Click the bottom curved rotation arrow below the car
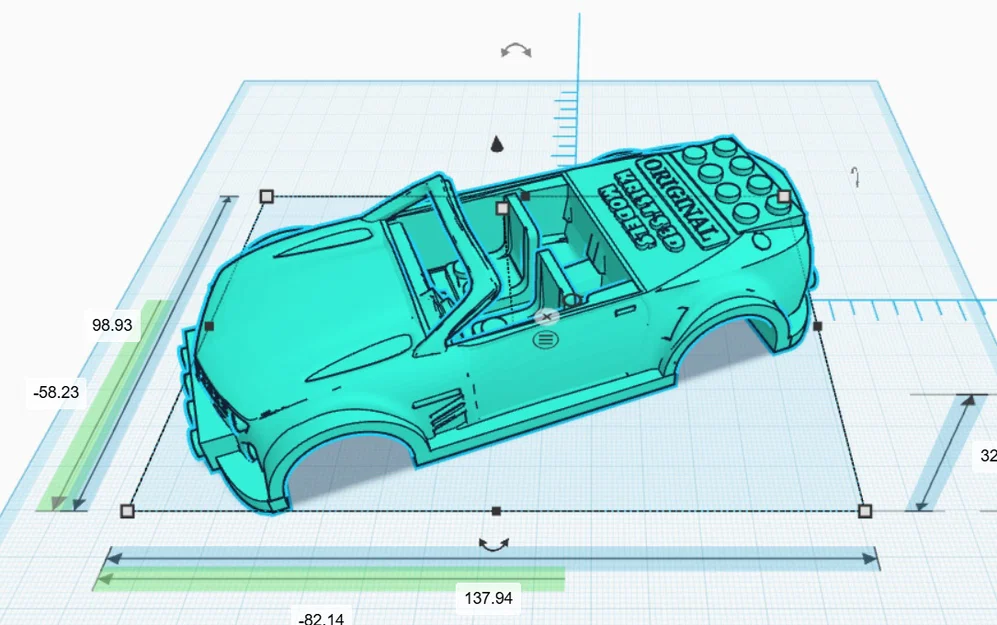 click(494, 544)
